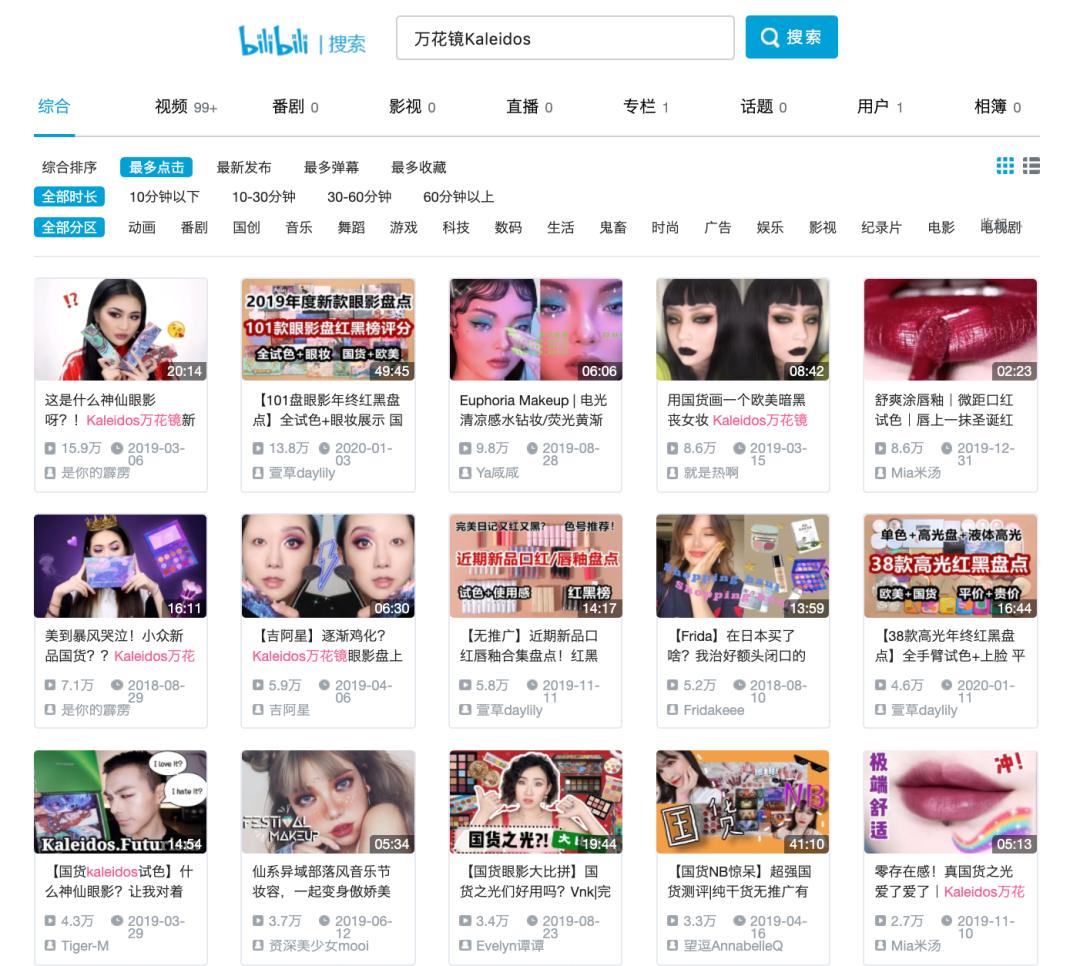Open title 【吉阿星】逐渐鸡化

pyautogui.click(x=327, y=646)
